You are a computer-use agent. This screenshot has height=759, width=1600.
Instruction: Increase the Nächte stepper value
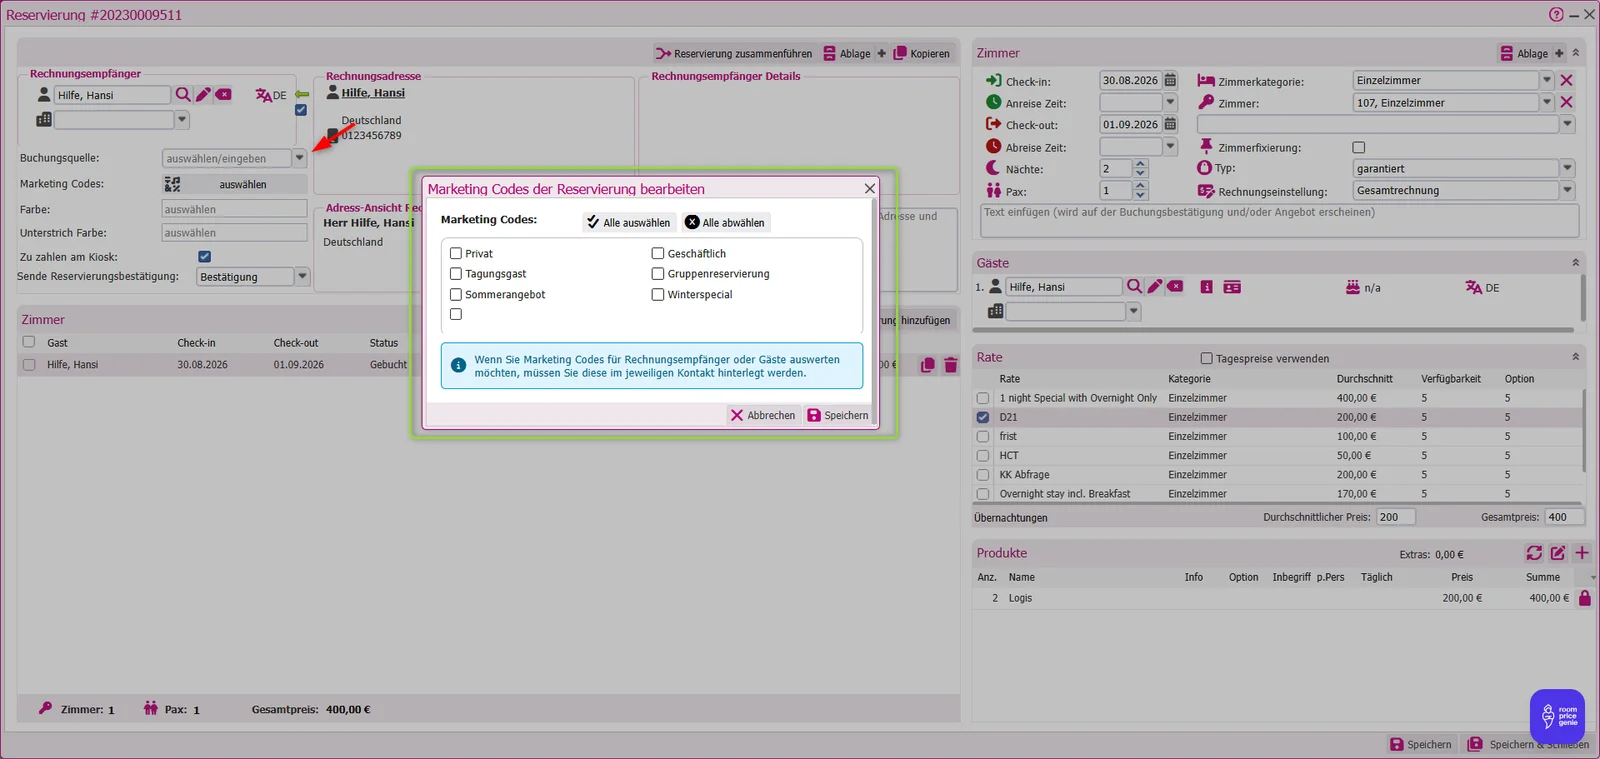(1141, 165)
